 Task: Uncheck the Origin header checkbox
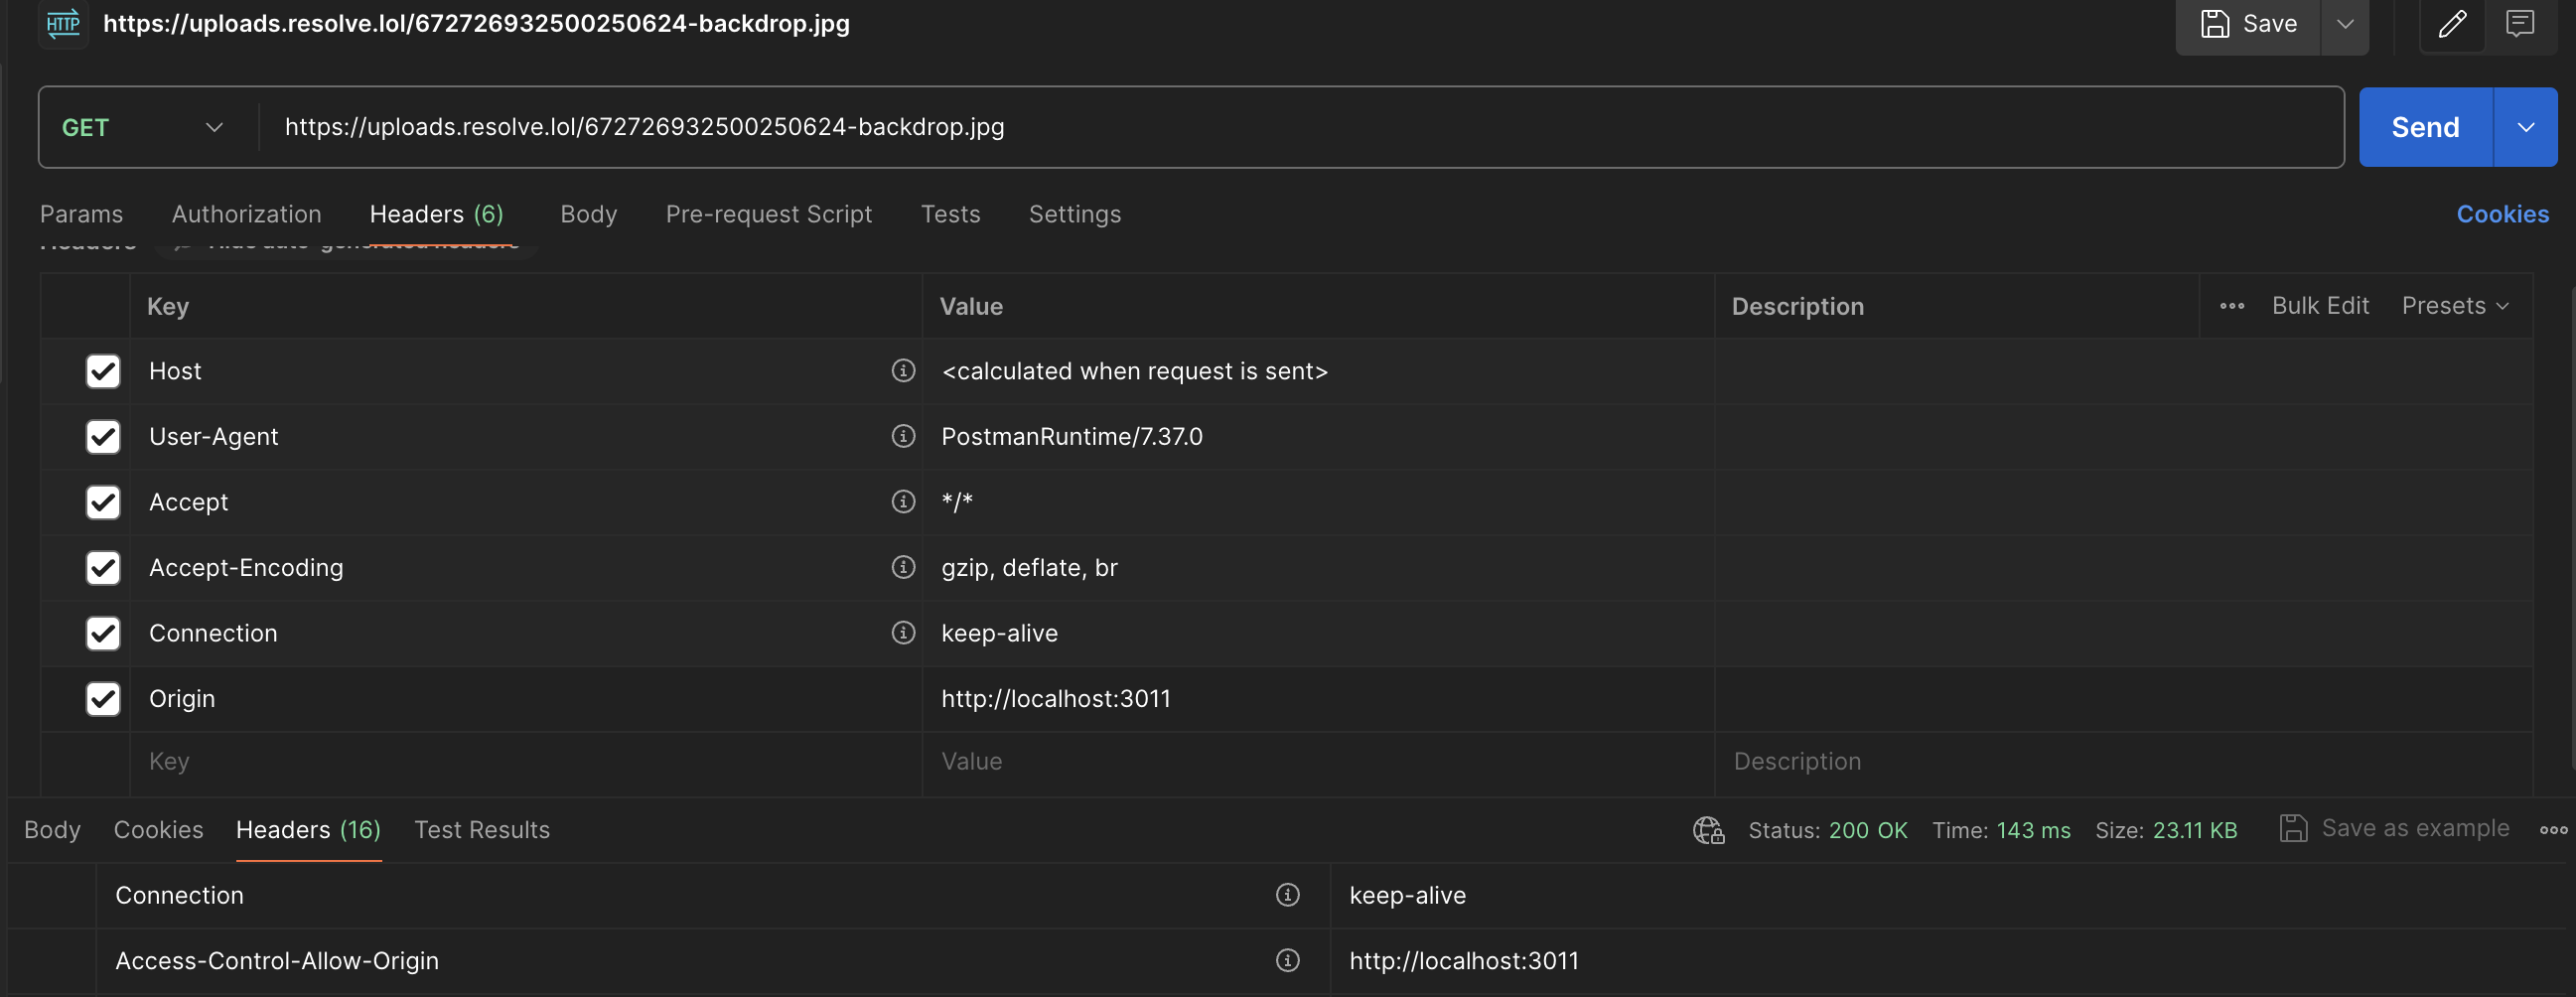pyautogui.click(x=103, y=698)
